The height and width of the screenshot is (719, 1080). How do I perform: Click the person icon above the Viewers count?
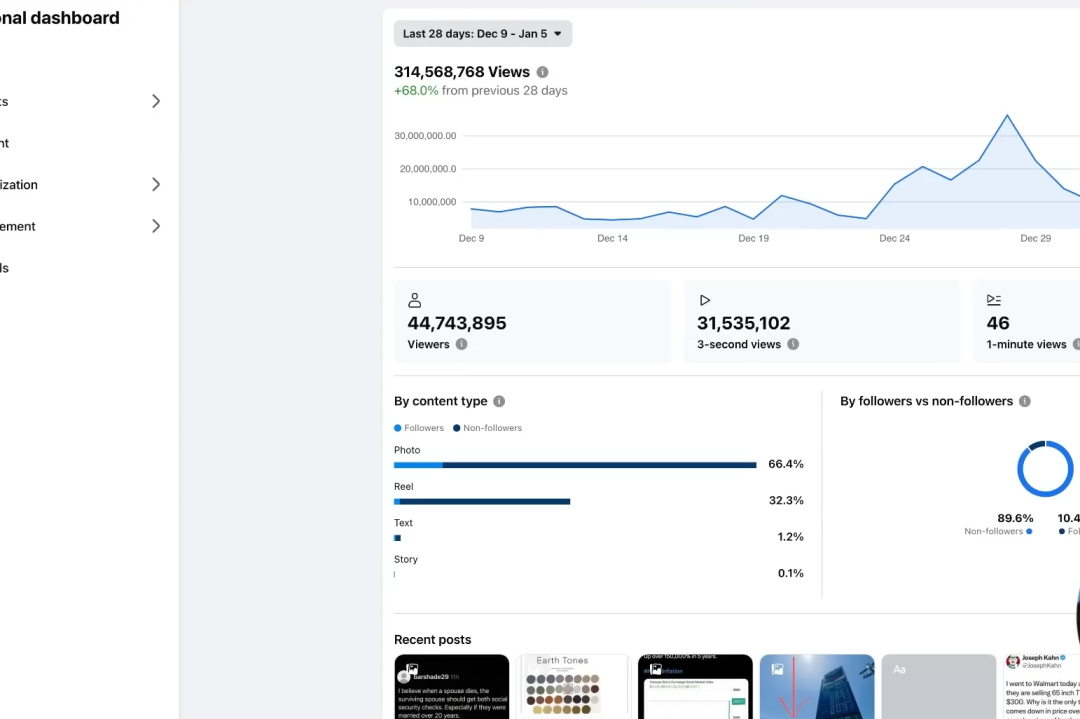(415, 300)
